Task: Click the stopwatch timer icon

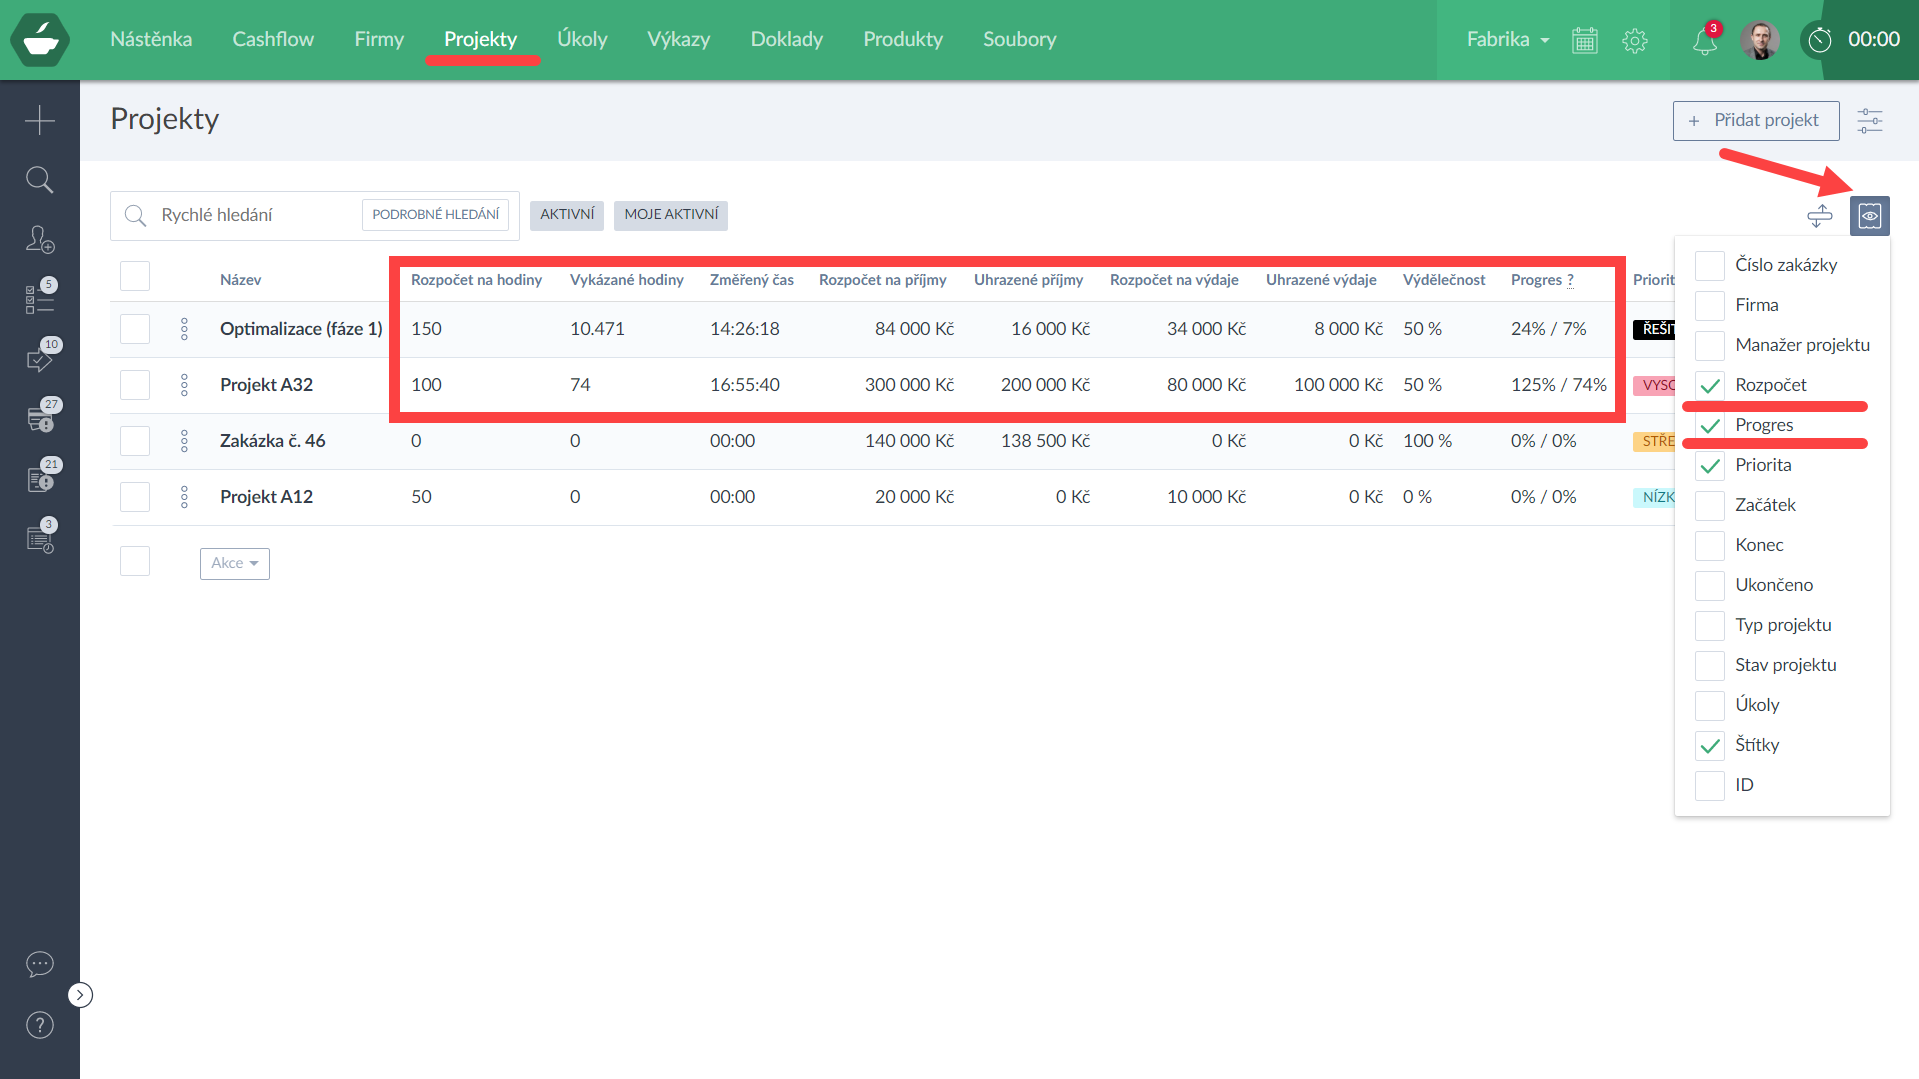Action: tap(1820, 40)
